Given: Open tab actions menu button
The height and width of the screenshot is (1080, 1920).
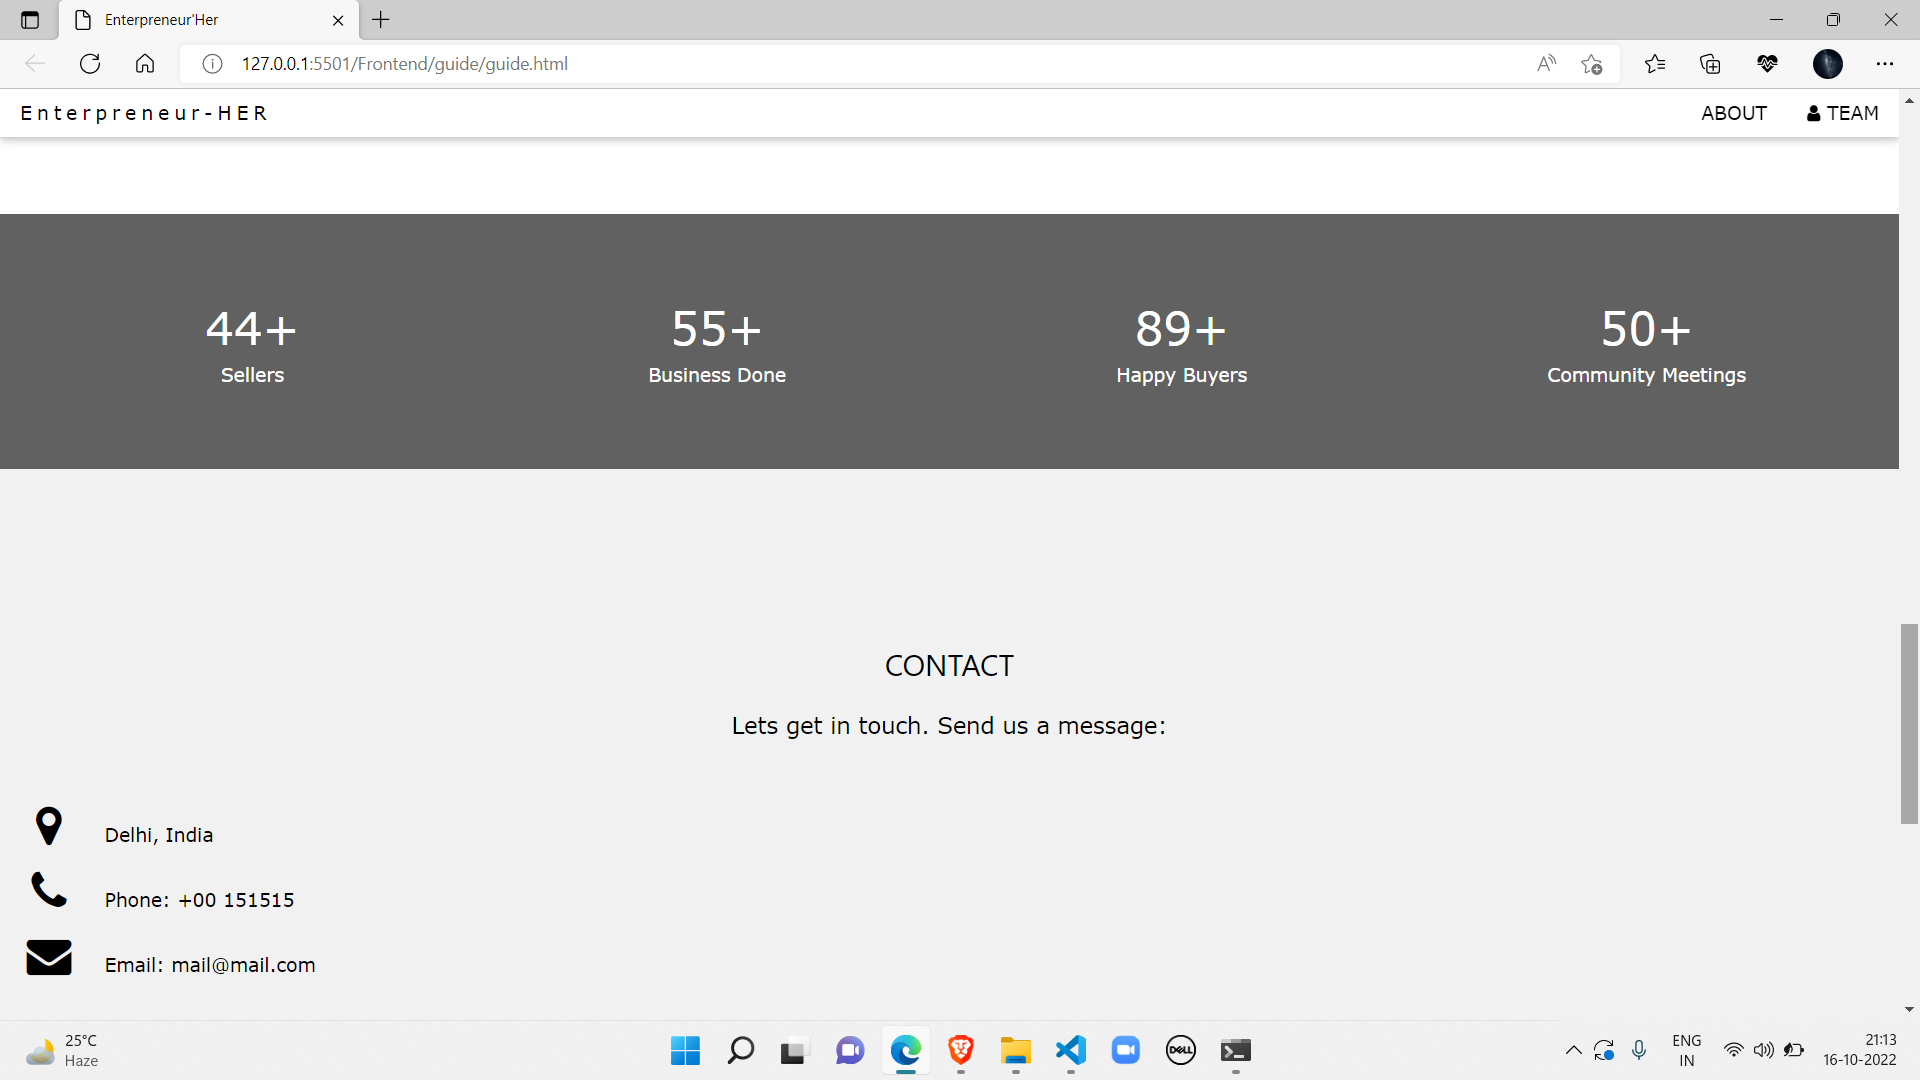Looking at the screenshot, I should pos(30,20).
